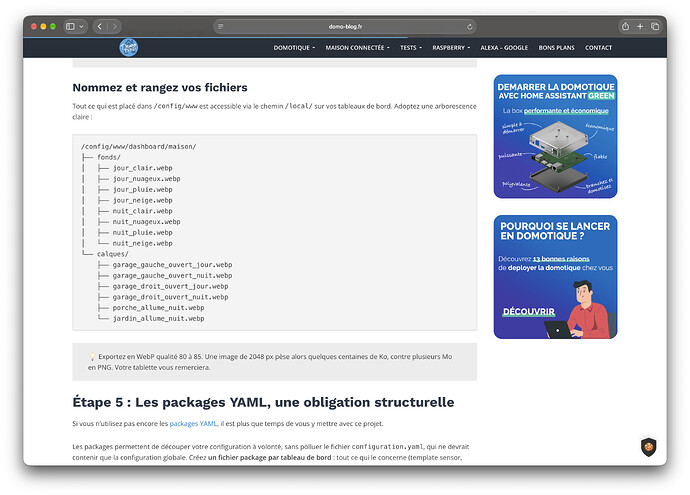This screenshot has width=690, height=495.
Task: Click the /config/www/dashboard/maison/ path
Action: tap(139, 147)
